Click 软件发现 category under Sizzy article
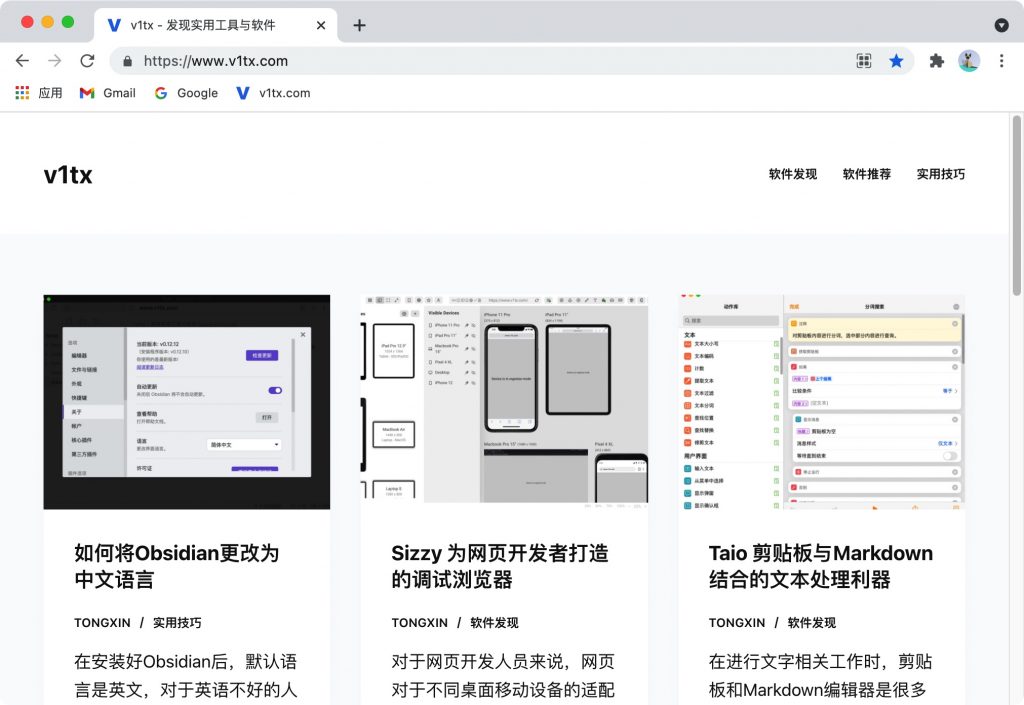Image resolution: width=1024 pixels, height=705 pixels. tap(494, 623)
